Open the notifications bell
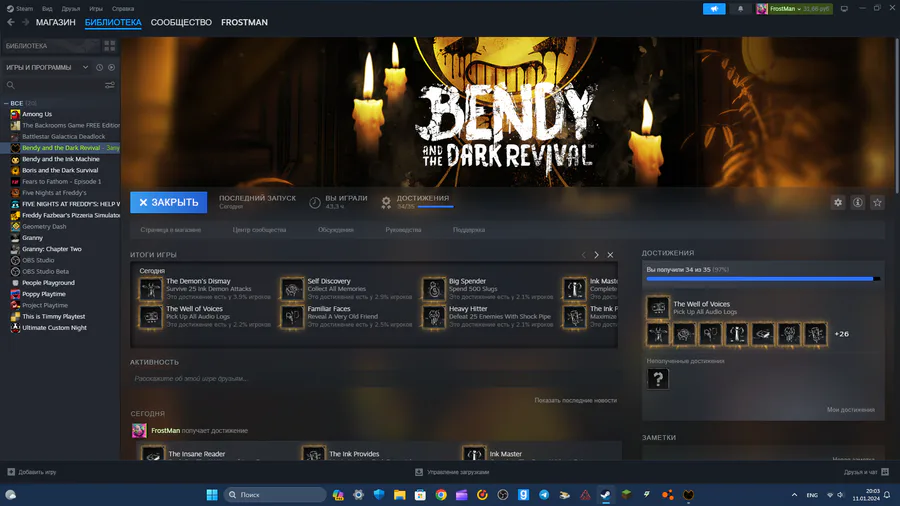 (x=740, y=9)
